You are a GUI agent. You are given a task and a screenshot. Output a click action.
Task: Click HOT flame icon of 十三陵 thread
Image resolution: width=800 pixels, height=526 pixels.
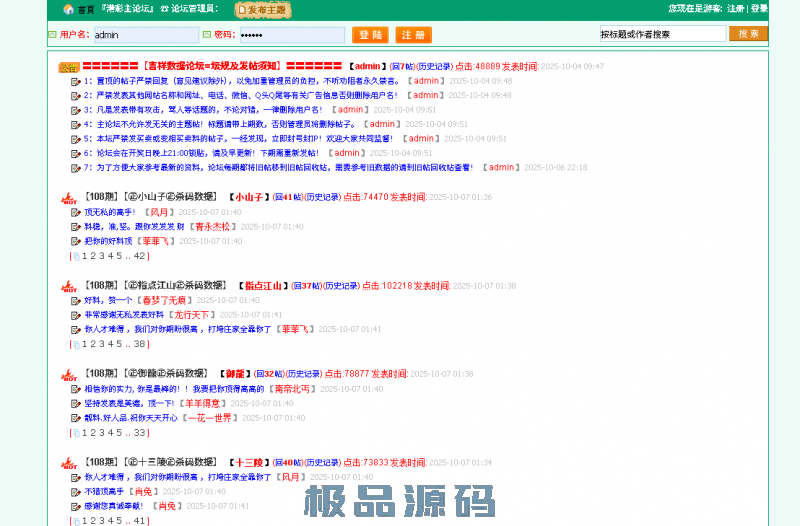[69, 464]
